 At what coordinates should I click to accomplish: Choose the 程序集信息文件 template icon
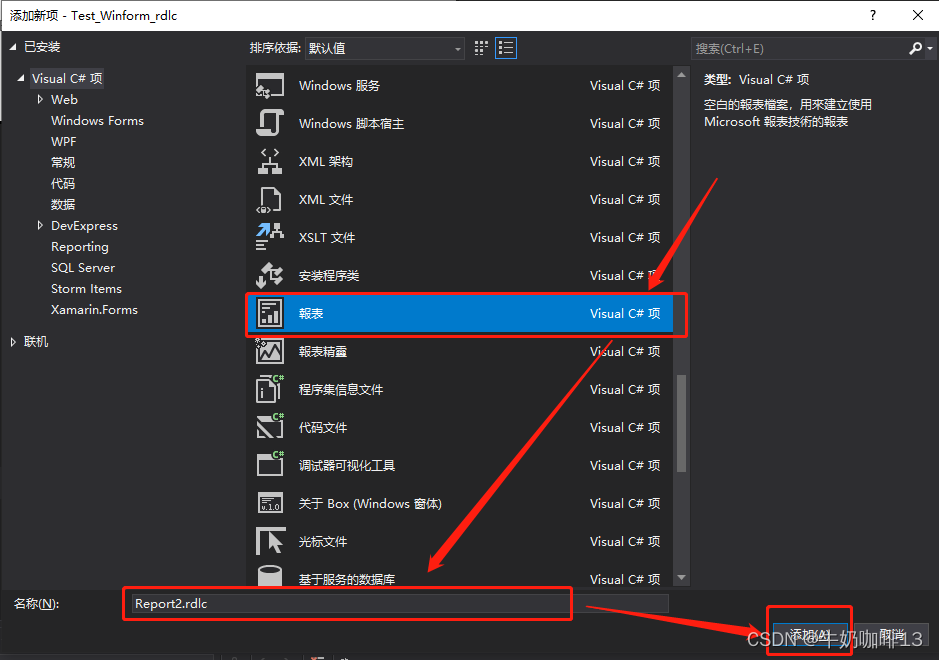(x=269, y=389)
